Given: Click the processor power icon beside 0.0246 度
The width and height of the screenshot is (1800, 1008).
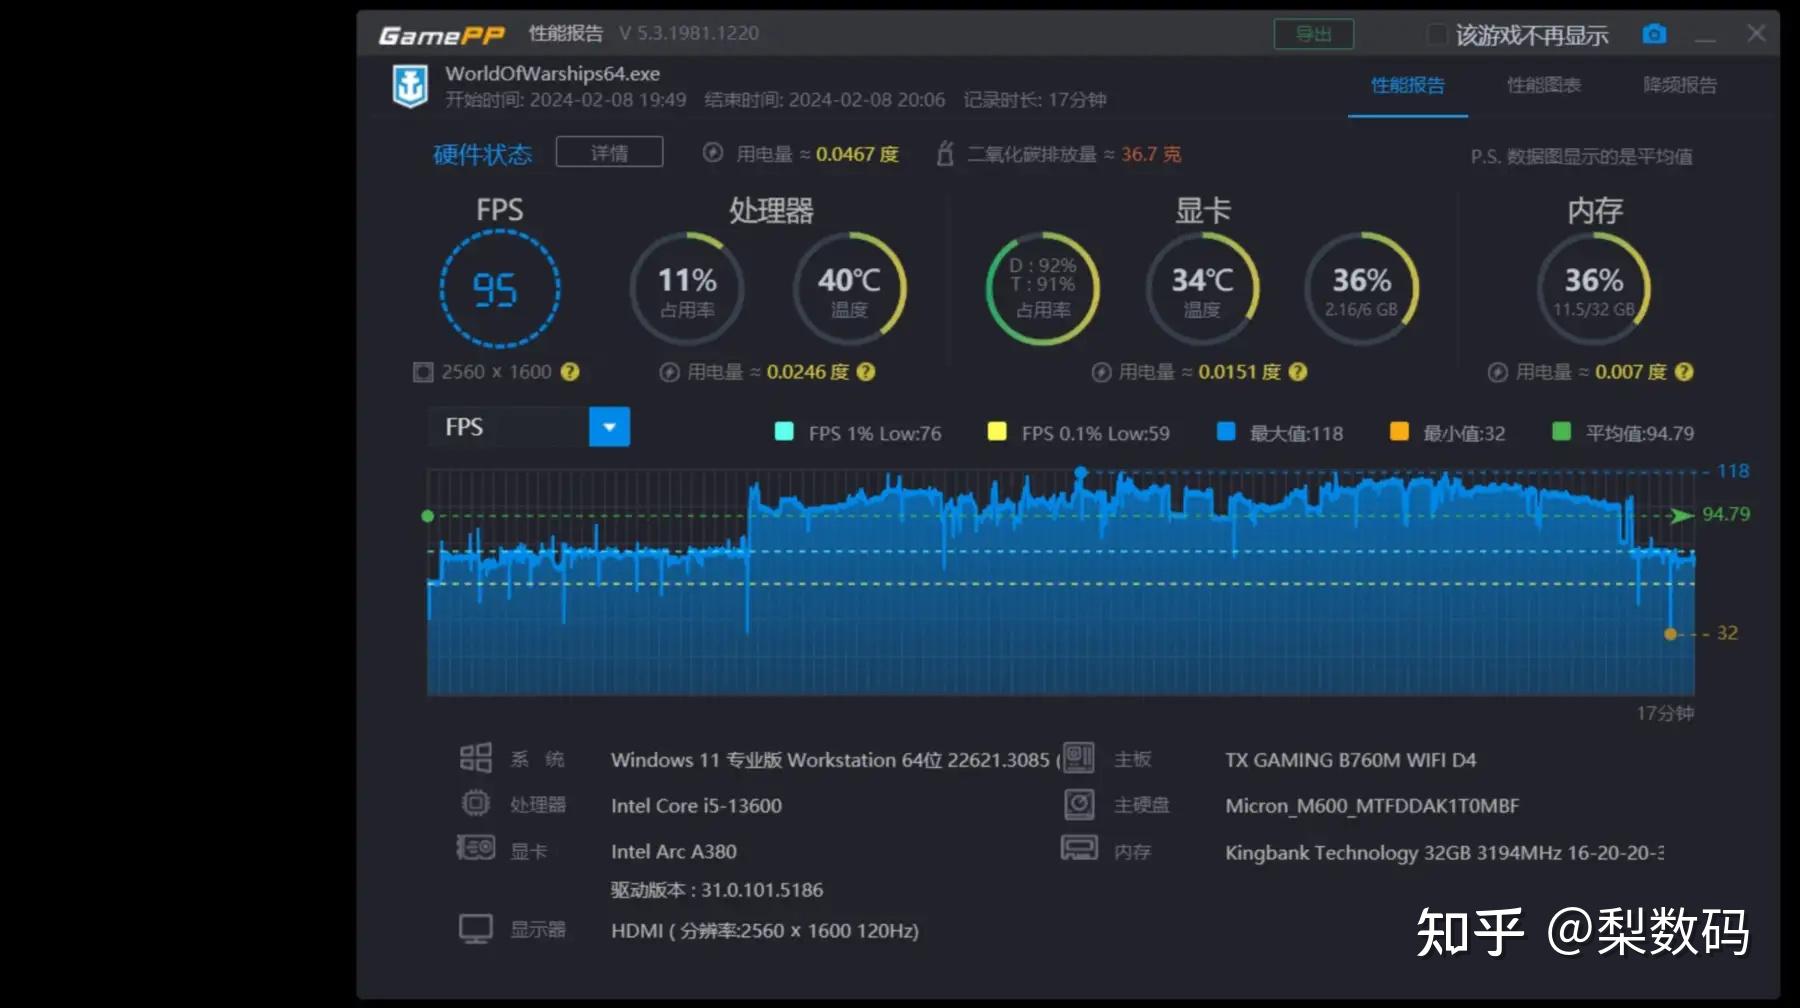Looking at the screenshot, I should point(669,372).
